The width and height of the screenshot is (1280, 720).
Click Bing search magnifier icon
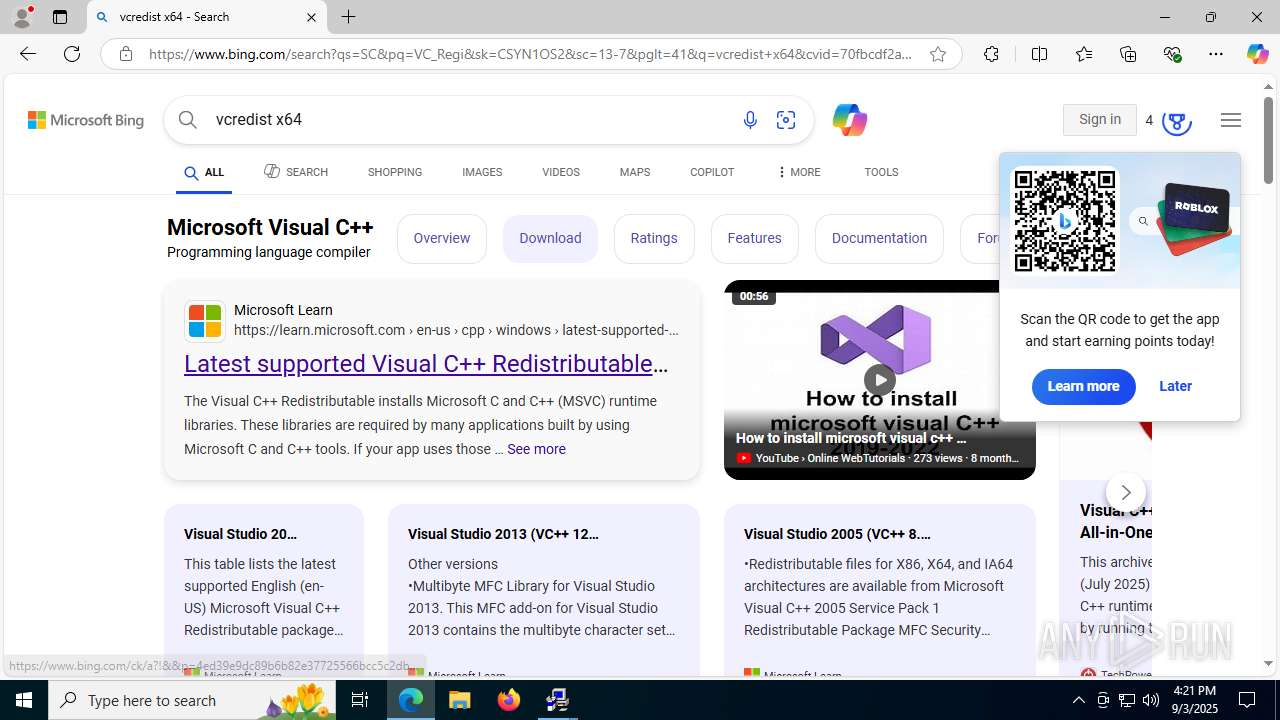(188, 120)
